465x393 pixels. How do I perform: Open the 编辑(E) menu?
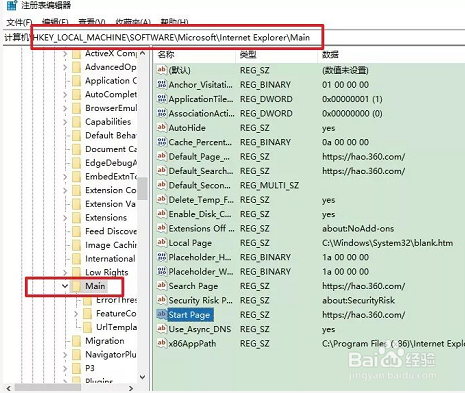tap(55, 22)
